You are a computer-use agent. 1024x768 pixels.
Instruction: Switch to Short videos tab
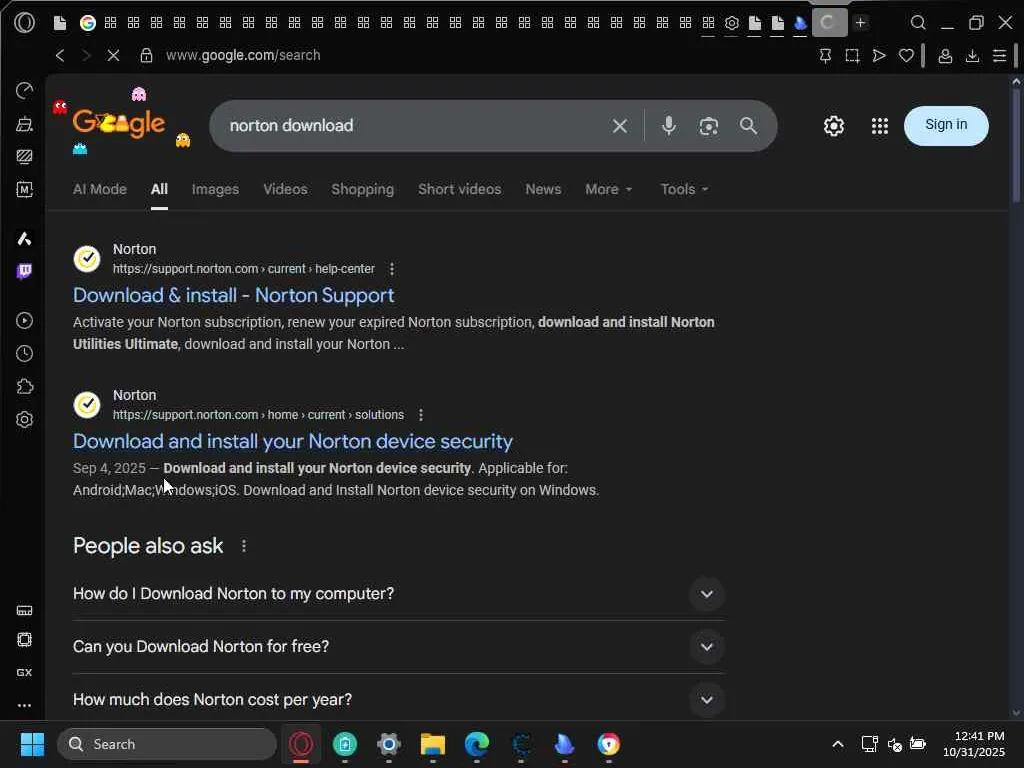460,189
